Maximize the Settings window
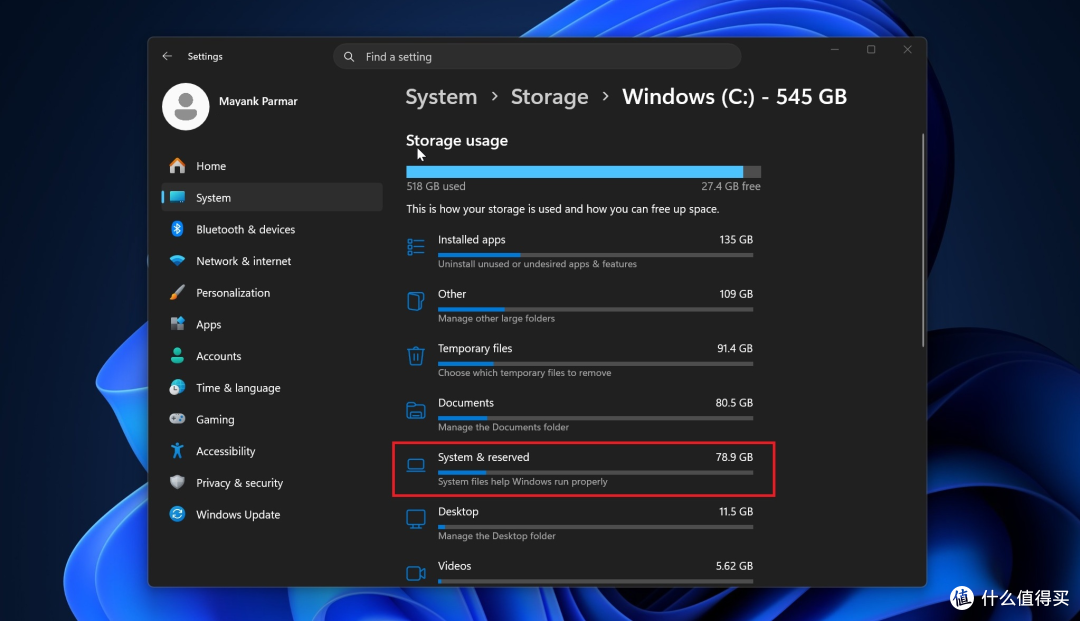 tap(871, 50)
